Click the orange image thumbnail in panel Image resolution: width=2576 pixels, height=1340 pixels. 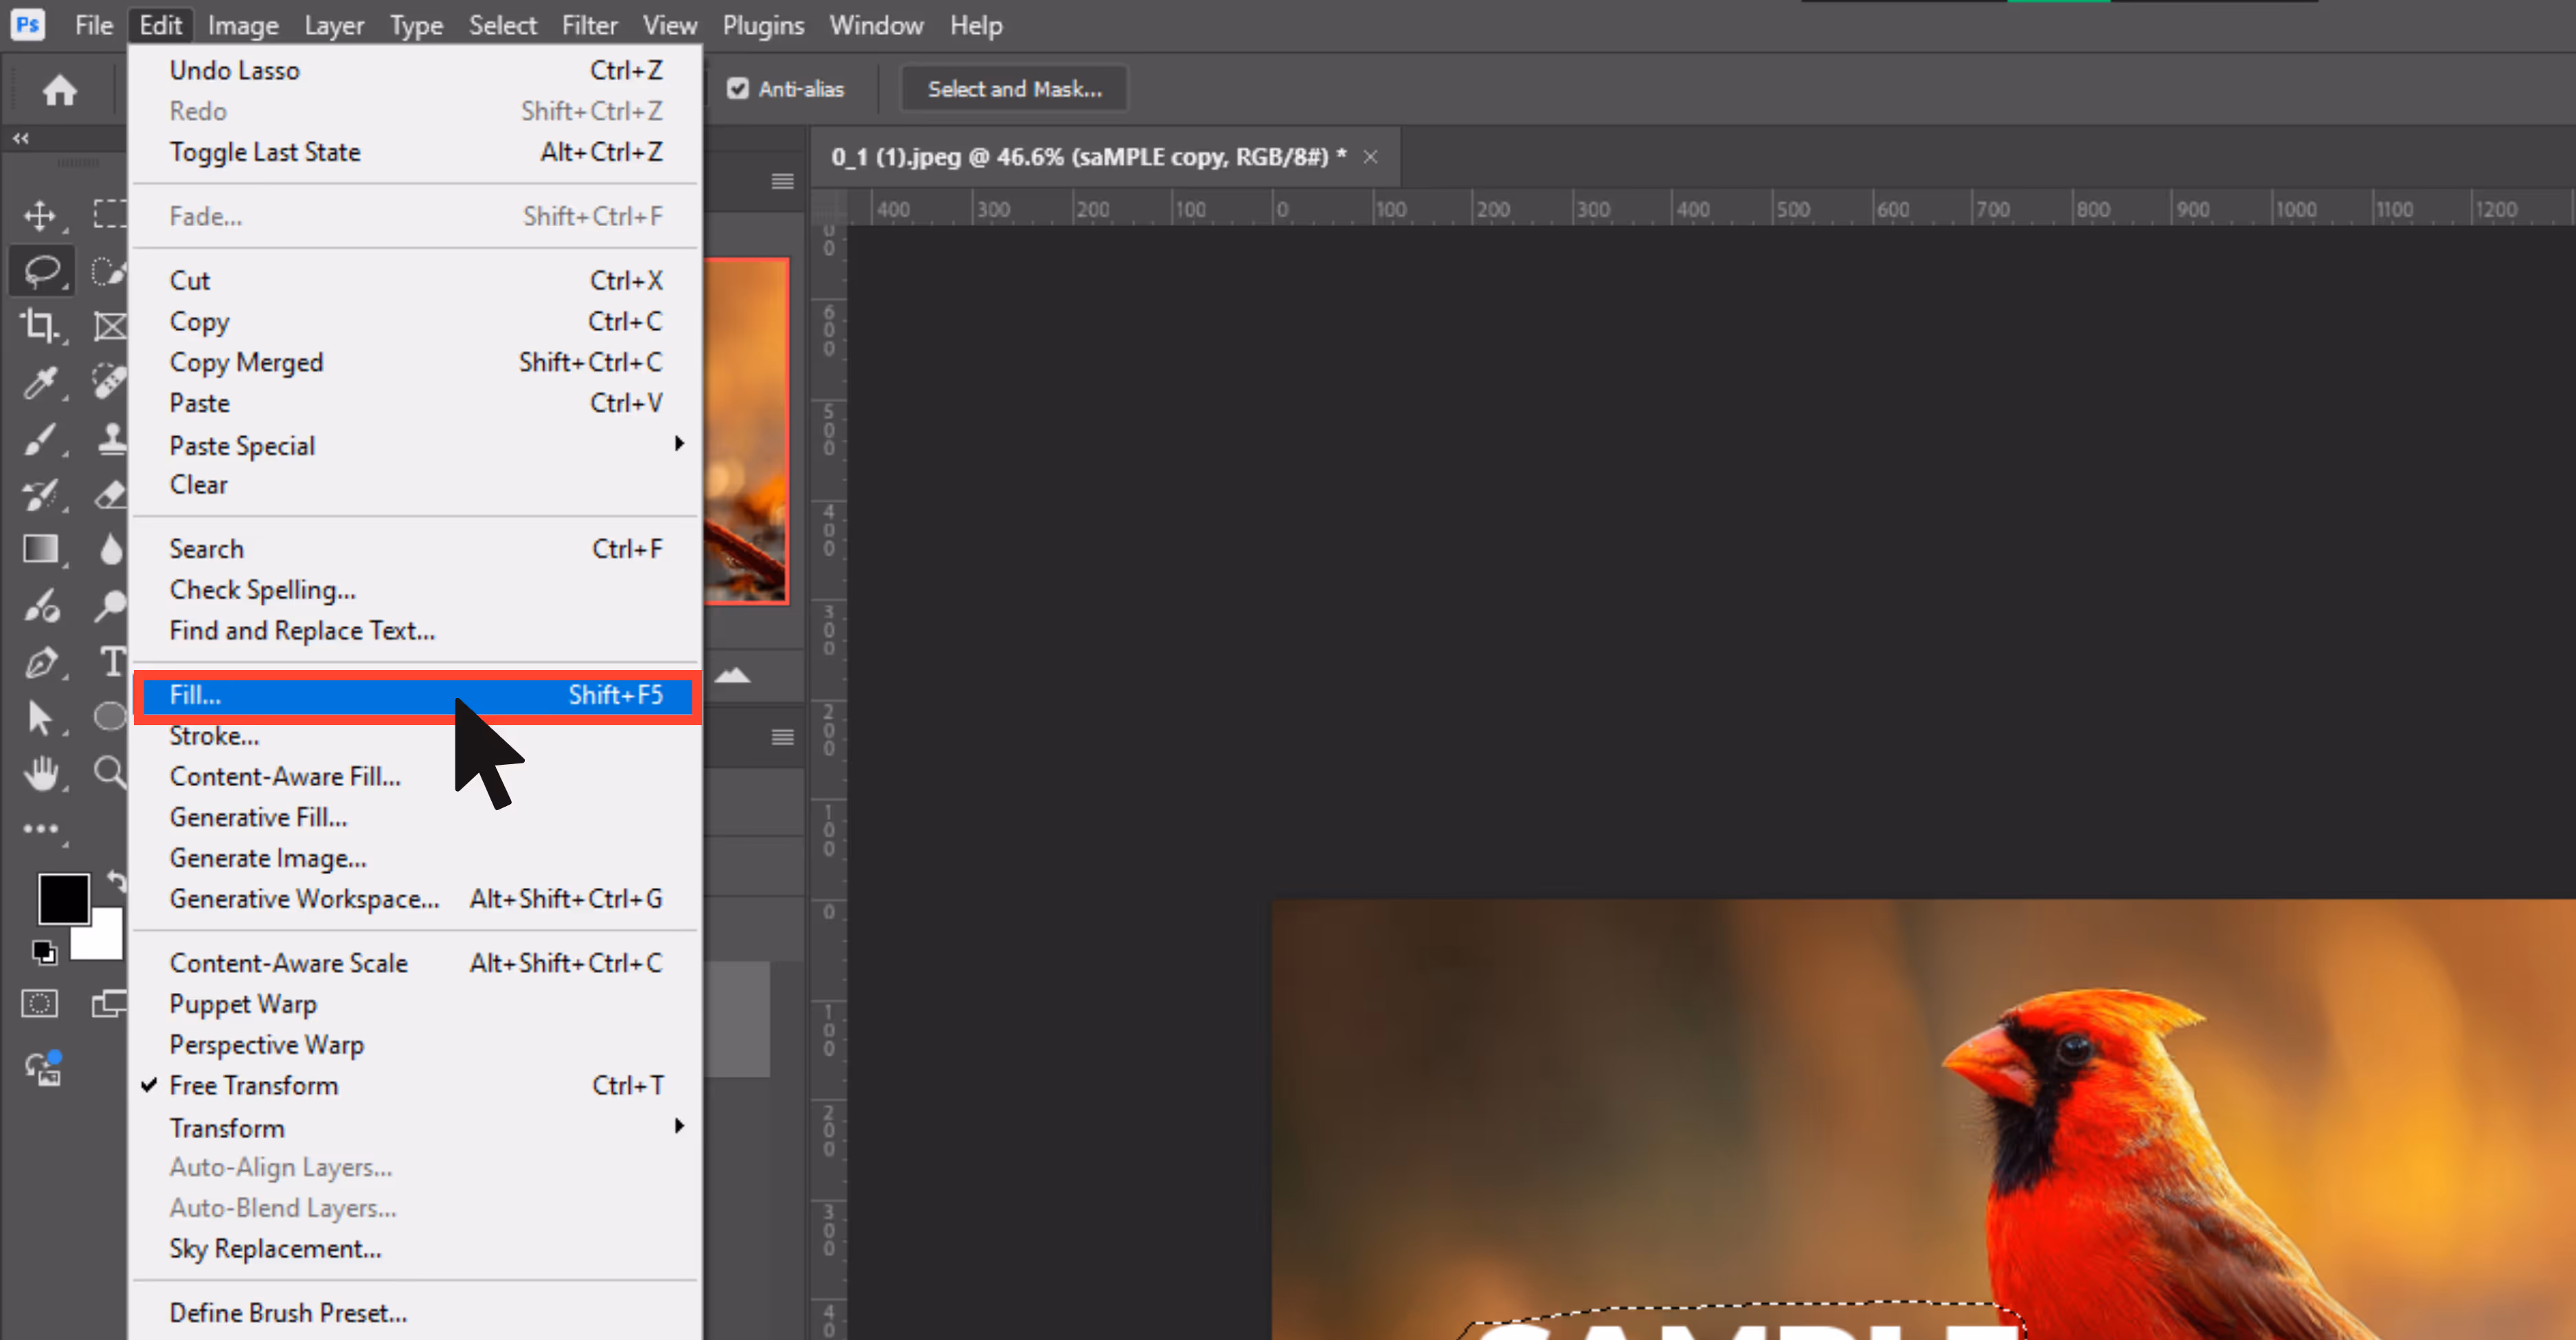pos(746,431)
